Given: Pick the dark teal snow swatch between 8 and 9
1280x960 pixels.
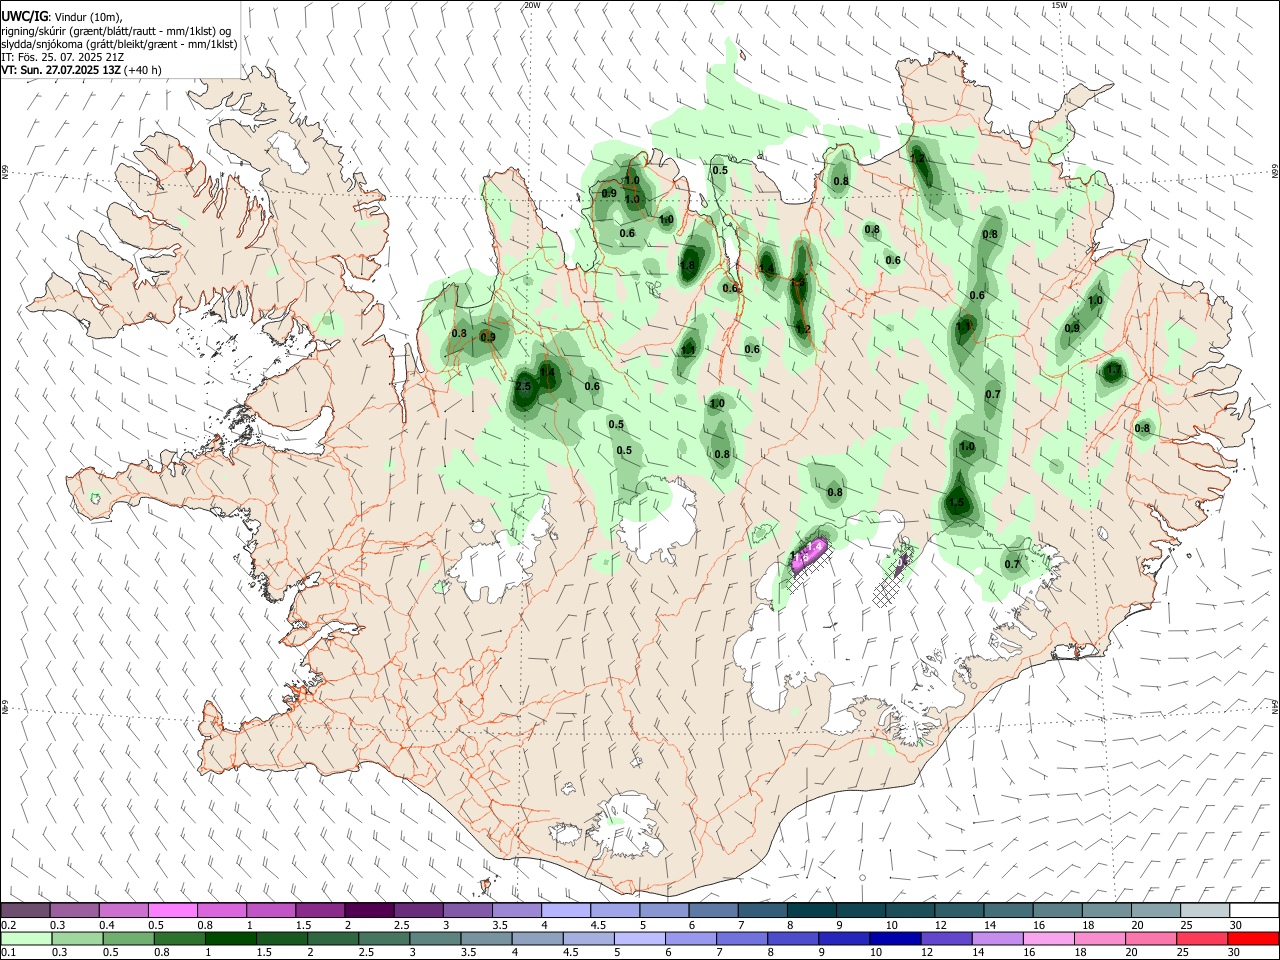Looking at the screenshot, I should (812, 910).
